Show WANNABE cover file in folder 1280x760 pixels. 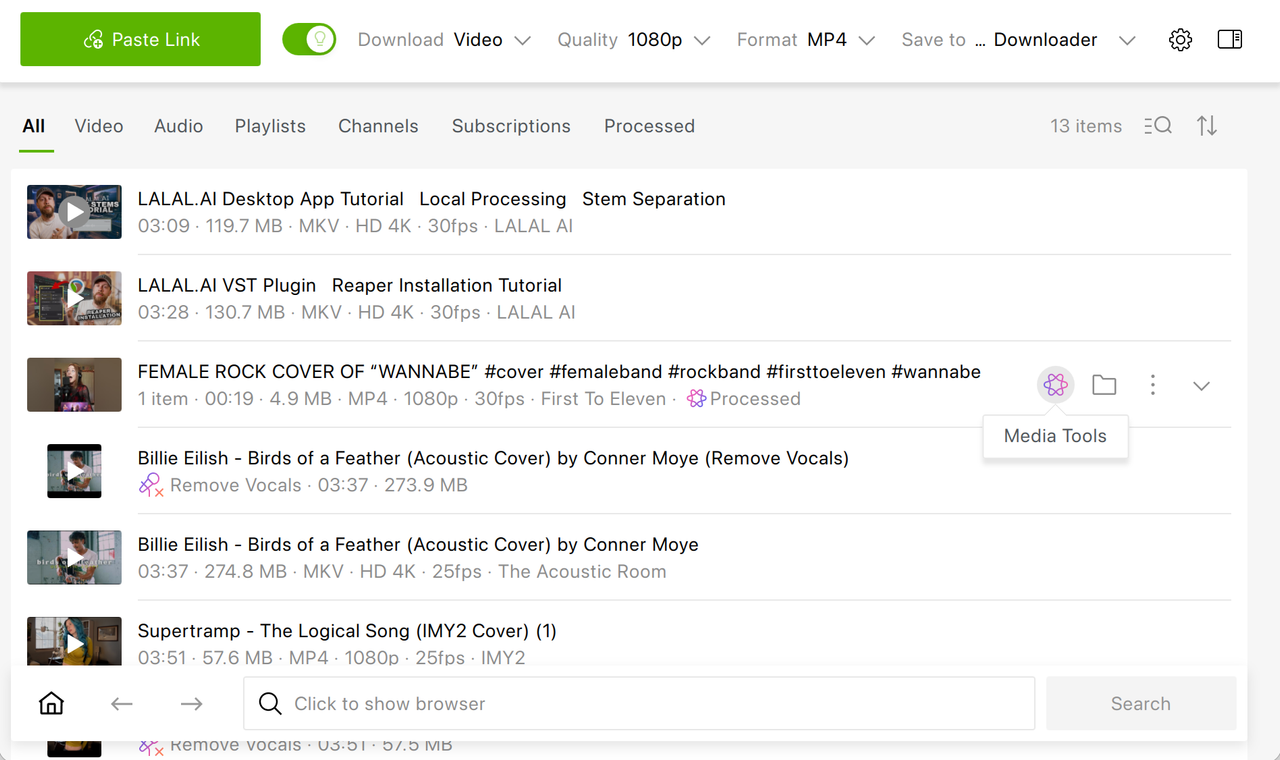(x=1104, y=385)
